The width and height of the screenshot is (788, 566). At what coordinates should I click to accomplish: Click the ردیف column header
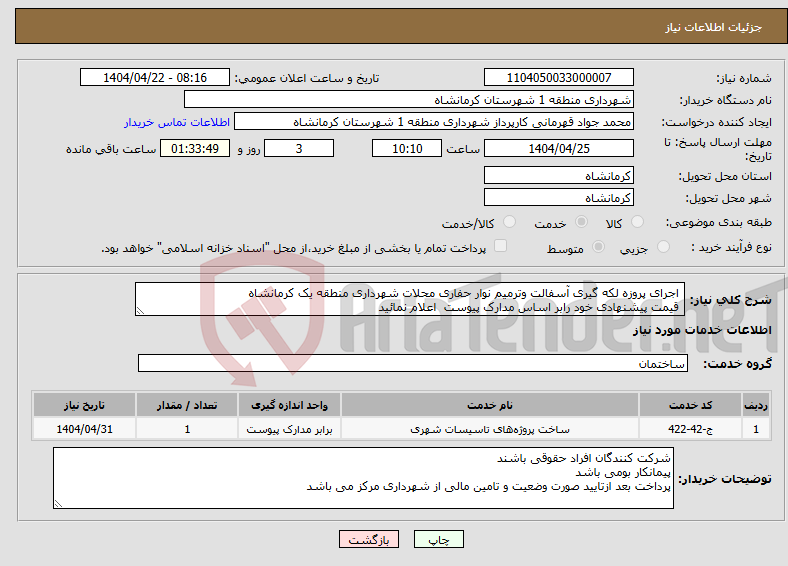click(756, 405)
